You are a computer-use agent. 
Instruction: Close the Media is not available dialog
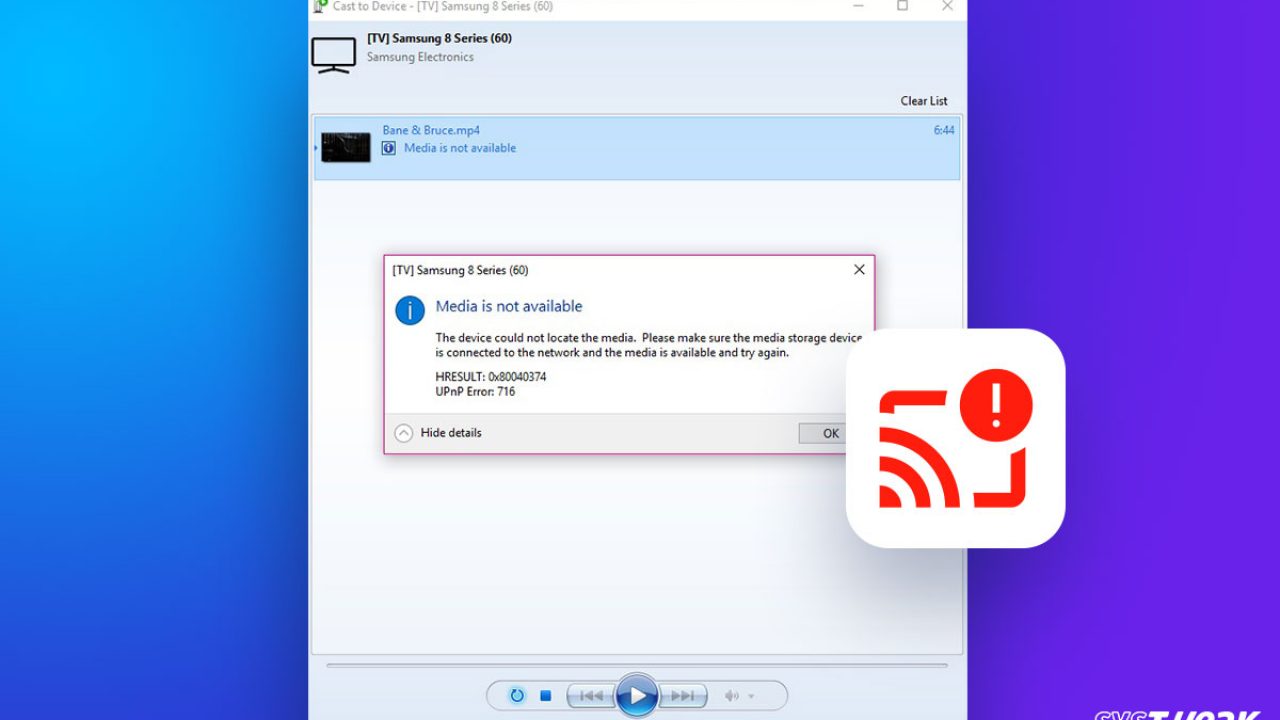[x=859, y=270]
